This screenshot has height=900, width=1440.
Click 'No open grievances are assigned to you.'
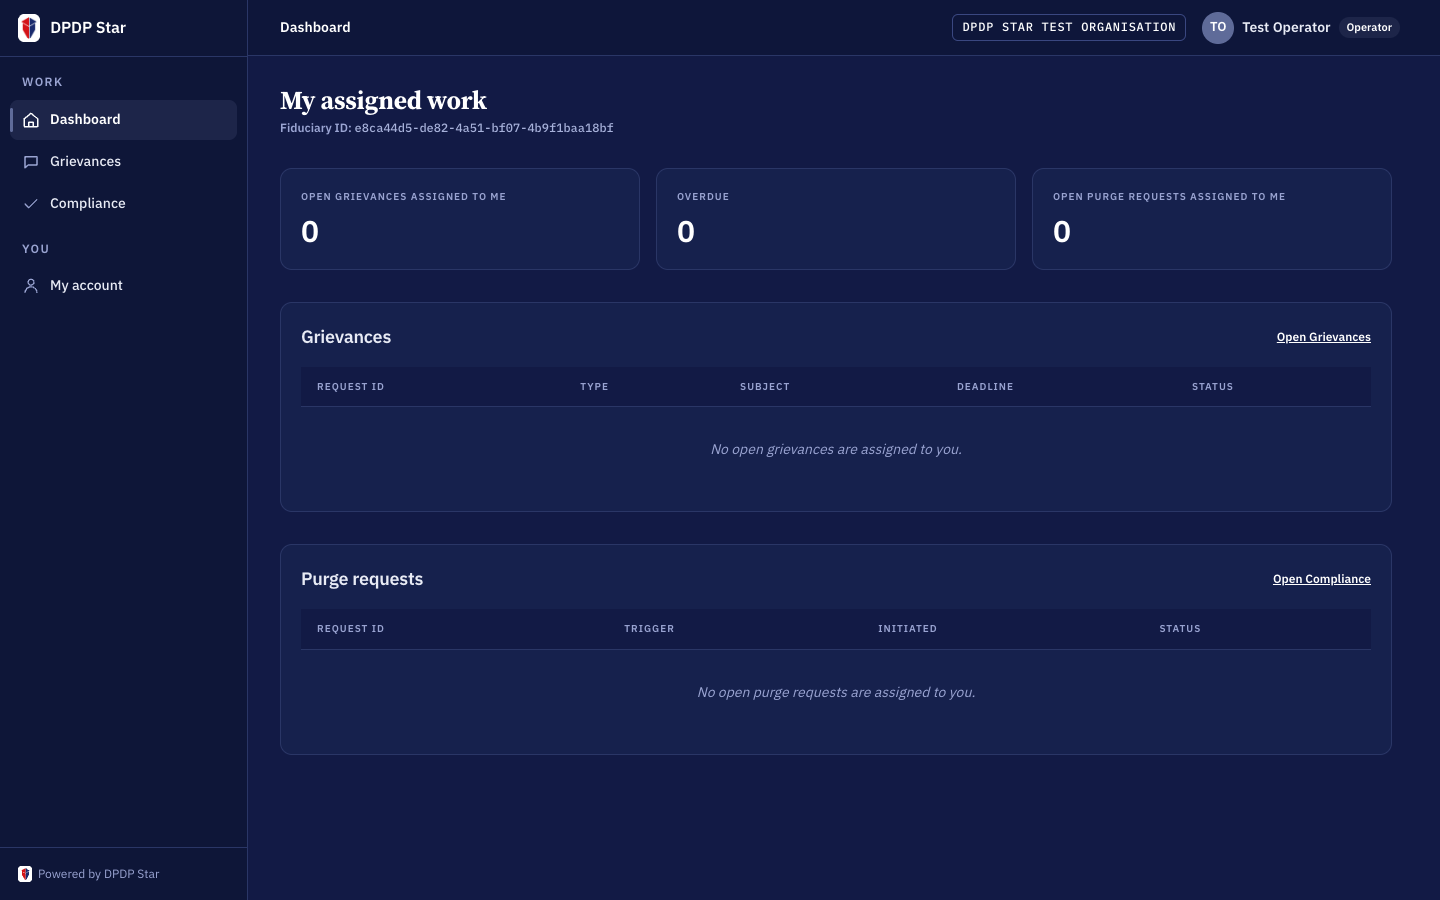(x=836, y=450)
